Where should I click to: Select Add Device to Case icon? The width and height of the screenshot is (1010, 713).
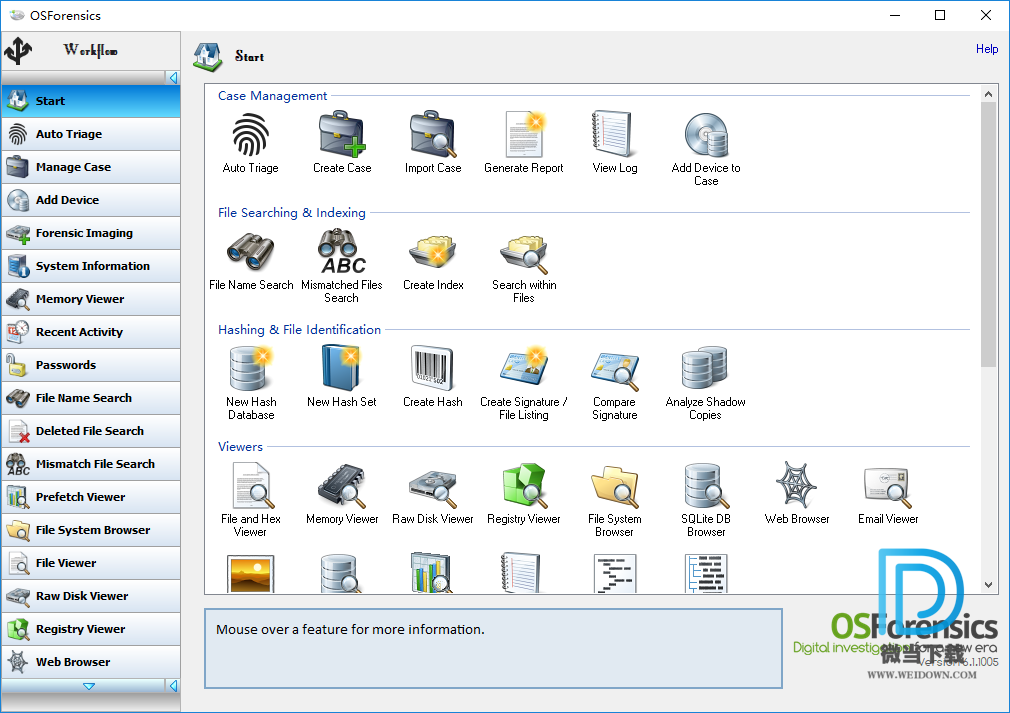tap(706, 135)
